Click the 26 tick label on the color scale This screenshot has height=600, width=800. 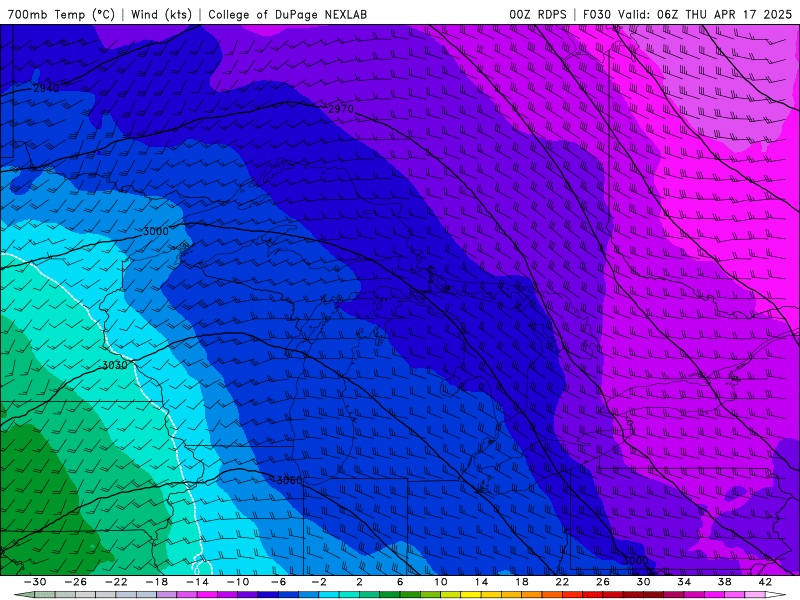(603, 582)
